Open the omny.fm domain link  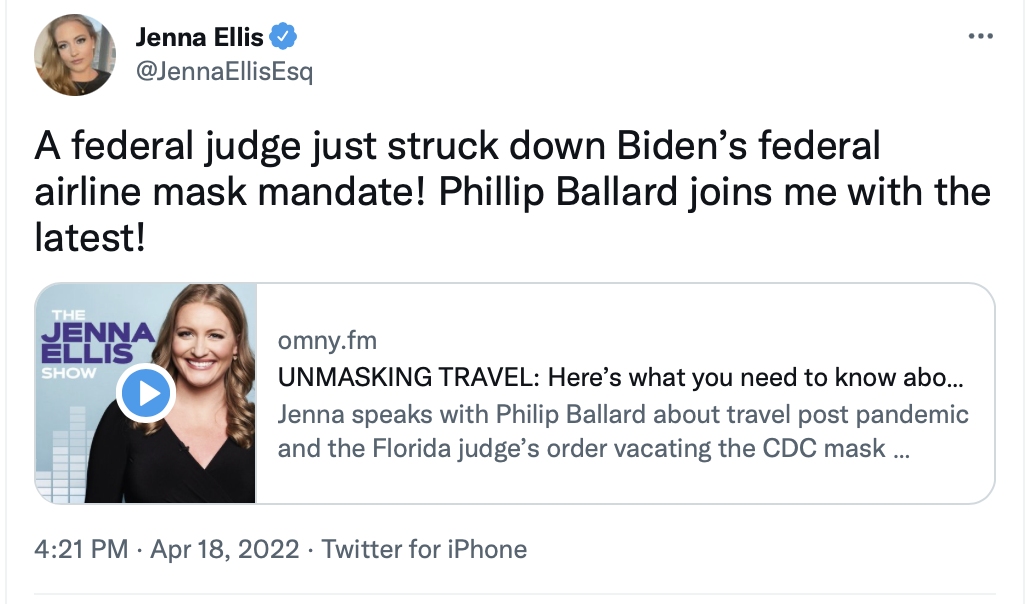327,341
